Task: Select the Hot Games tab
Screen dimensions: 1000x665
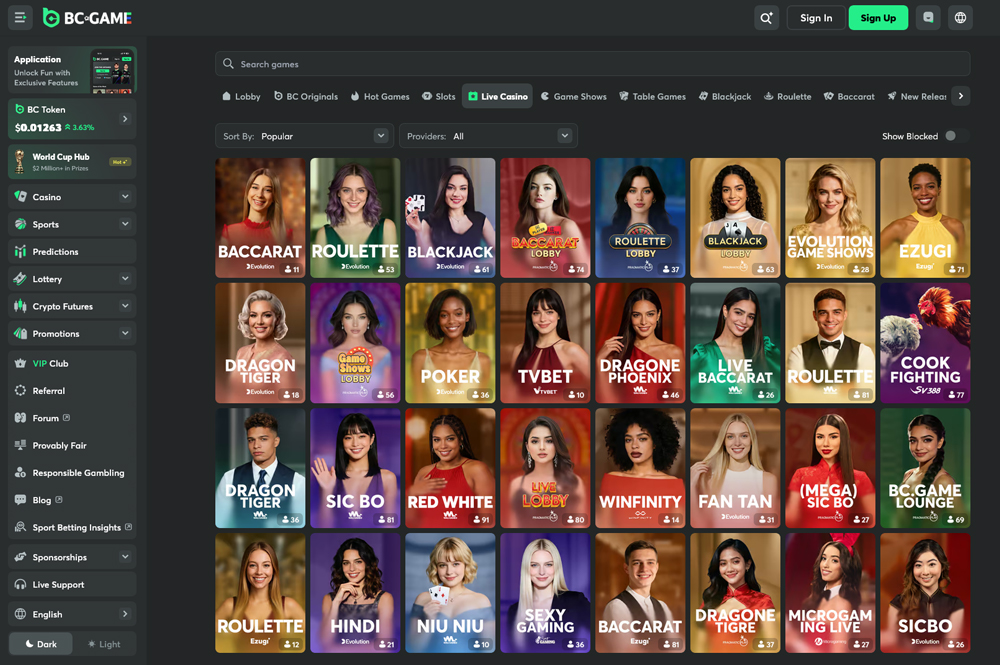Action: [x=380, y=96]
